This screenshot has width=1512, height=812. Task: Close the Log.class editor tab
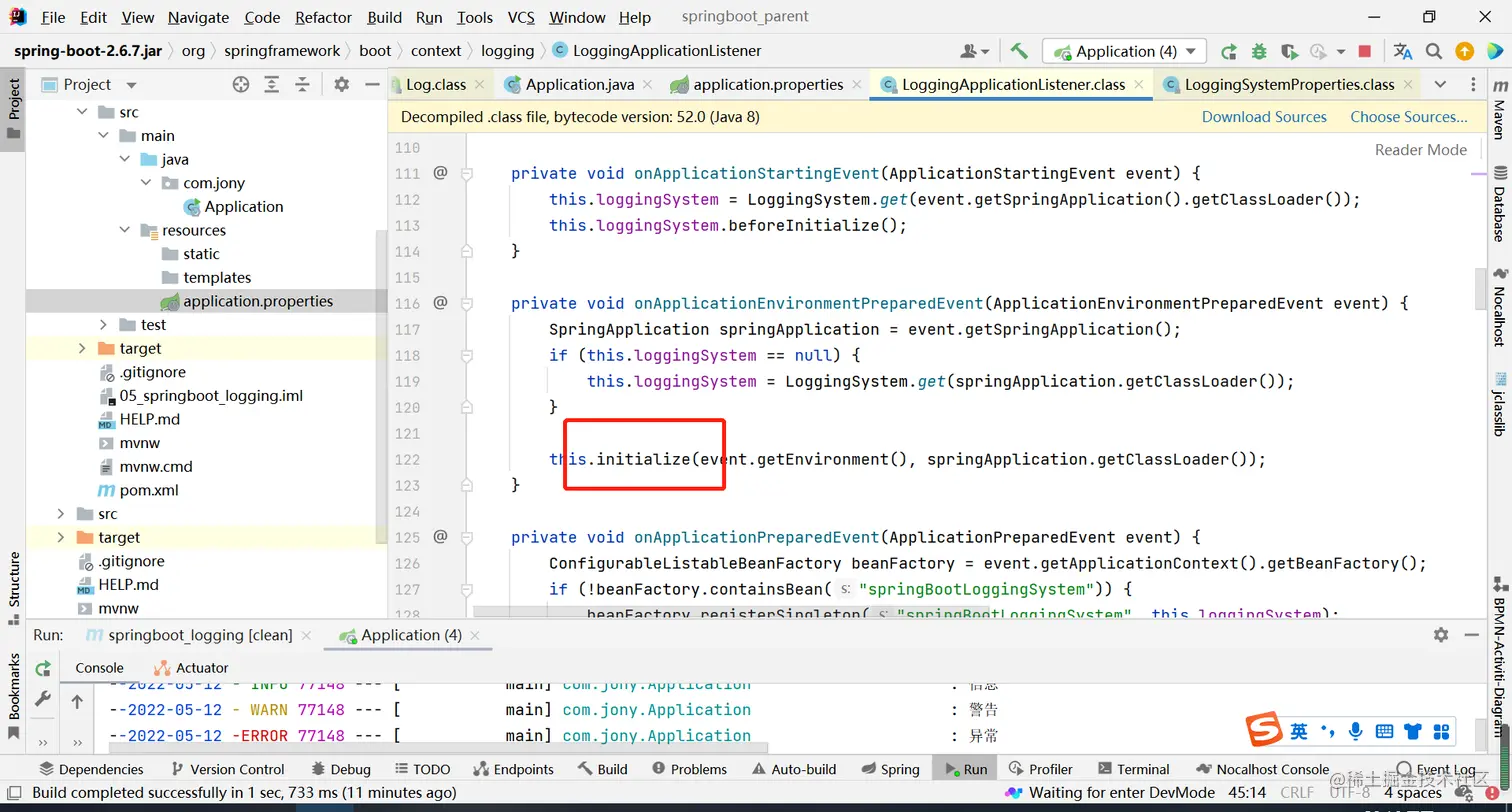(x=479, y=85)
